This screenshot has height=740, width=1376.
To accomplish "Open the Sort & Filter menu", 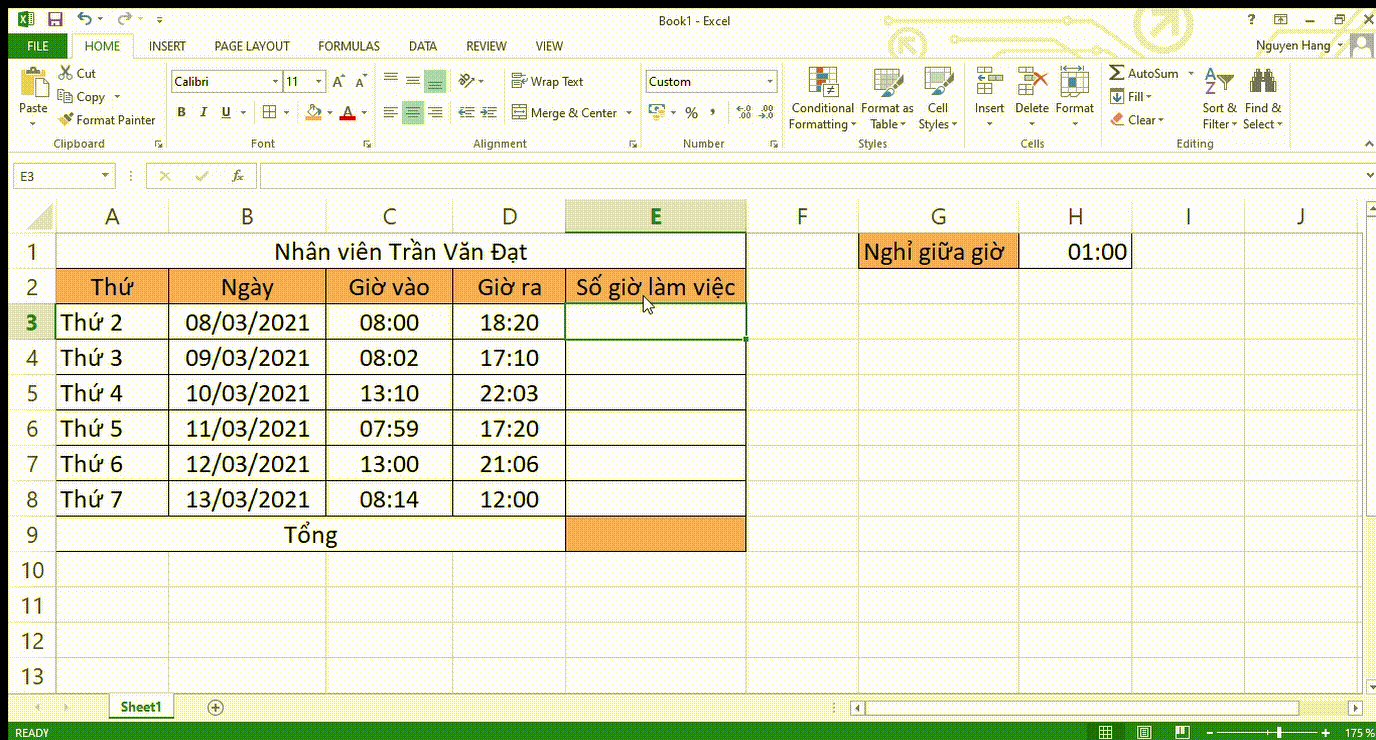I will click(x=1219, y=98).
